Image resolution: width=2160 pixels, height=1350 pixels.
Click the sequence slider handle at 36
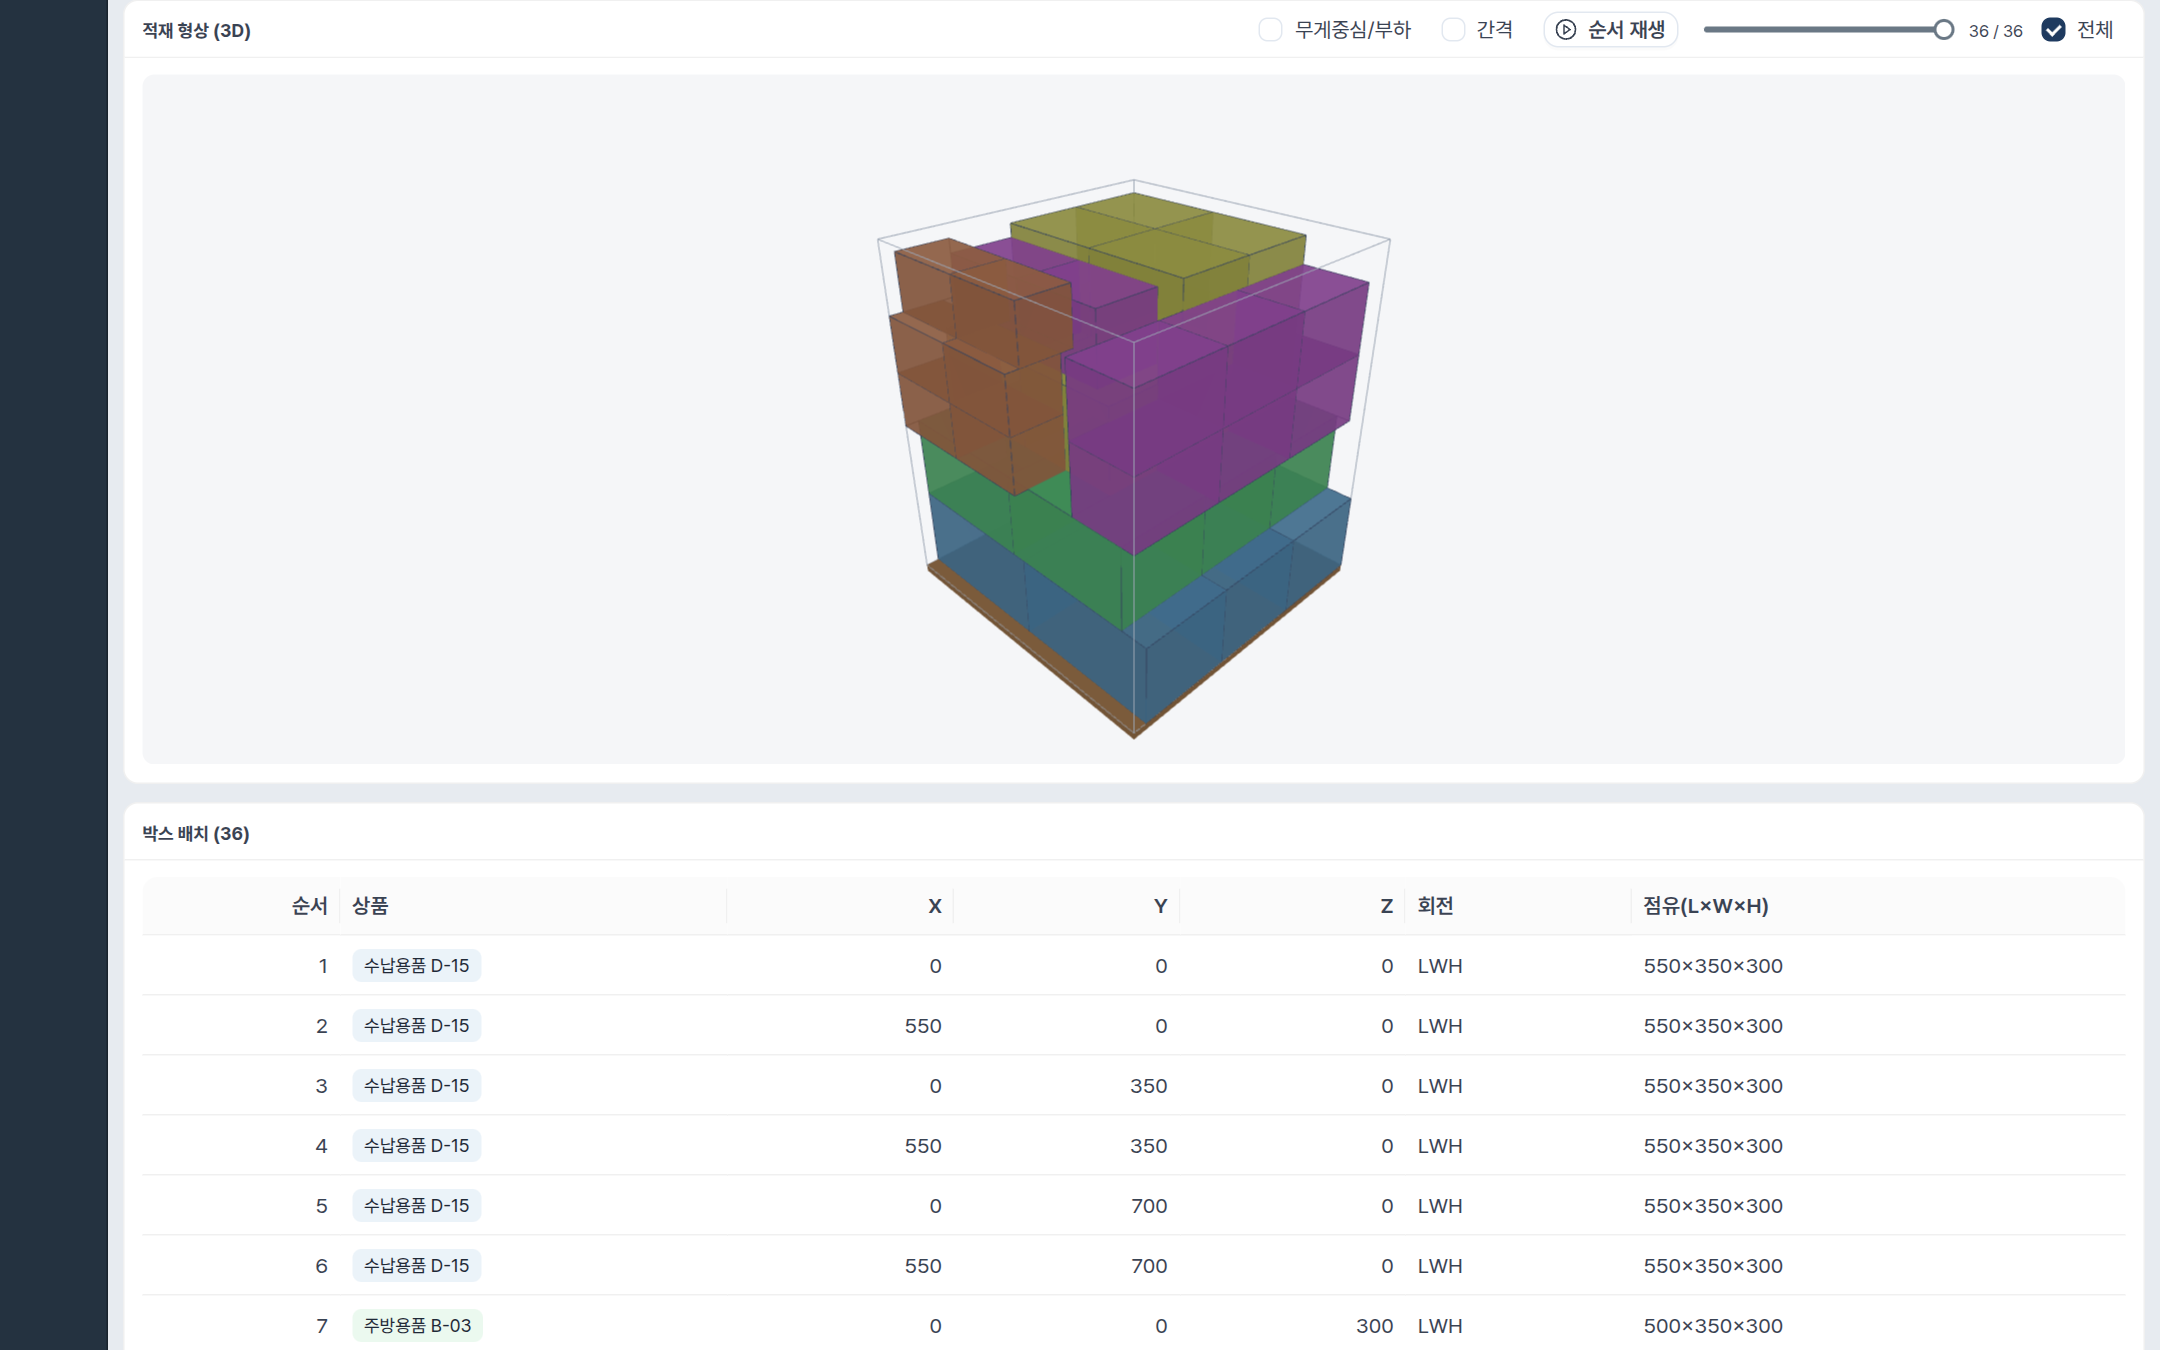pos(1943,30)
